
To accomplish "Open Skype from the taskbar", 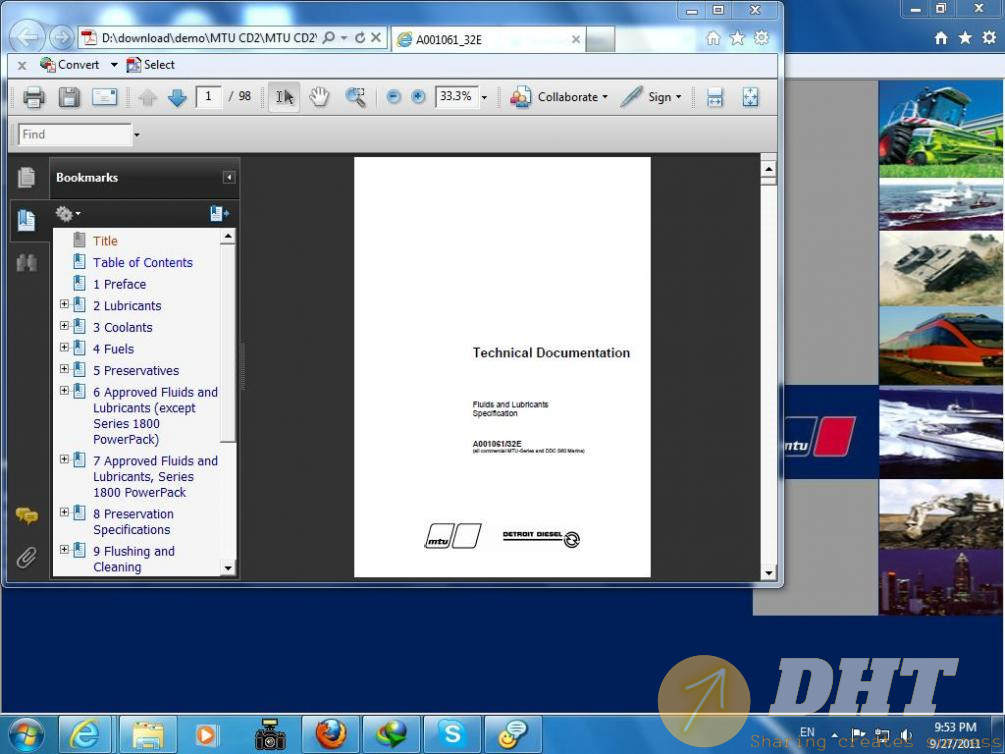I will coord(452,734).
